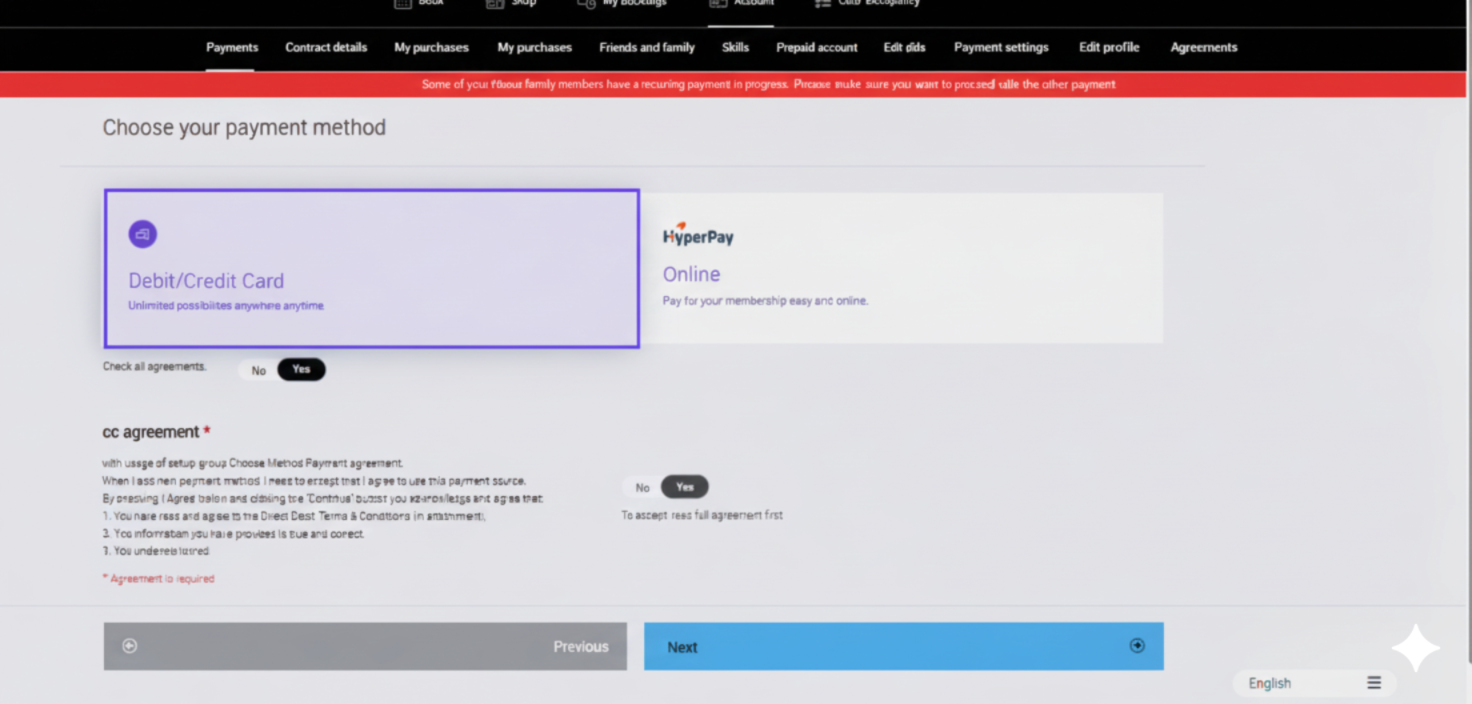Click the right arrow icon on Next
Screen dimensions: 1472x704
point(1137,646)
